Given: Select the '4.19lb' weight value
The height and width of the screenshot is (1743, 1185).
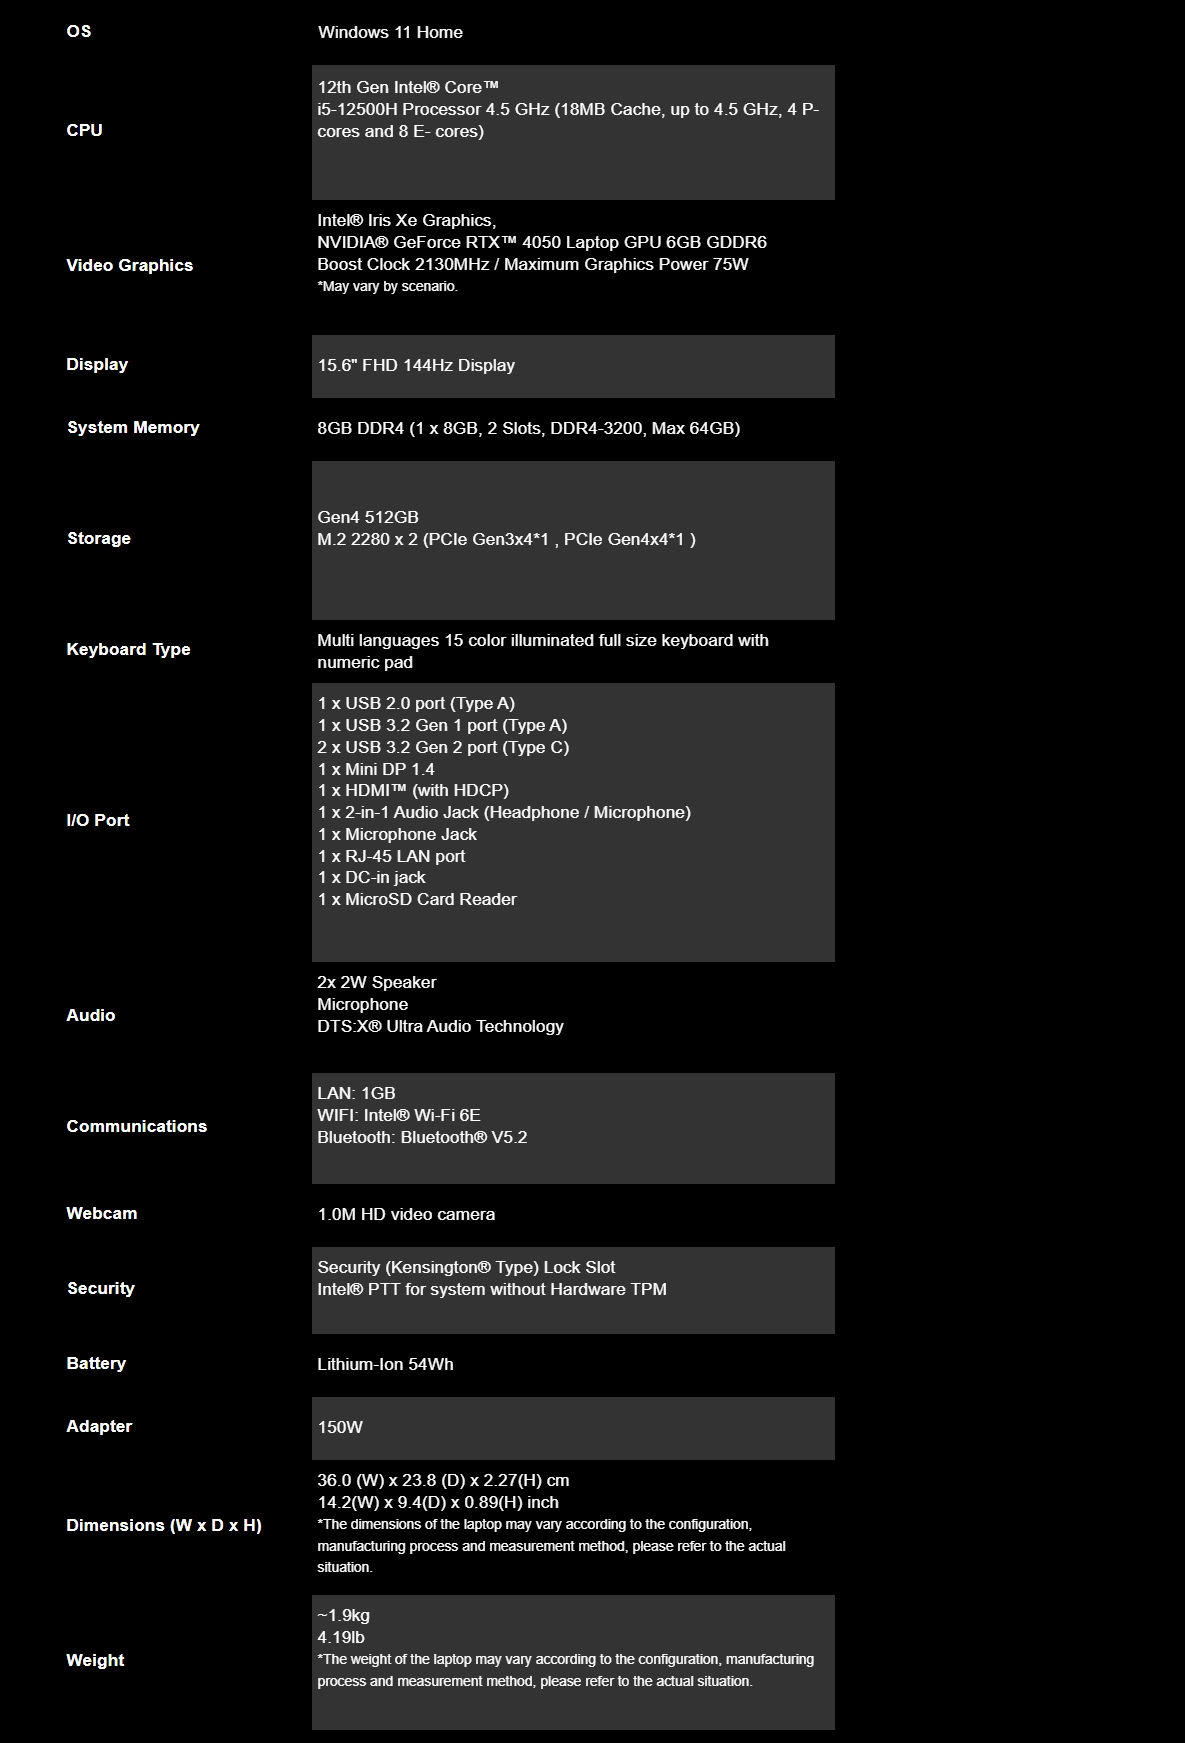Looking at the screenshot, I should 341,1637.
